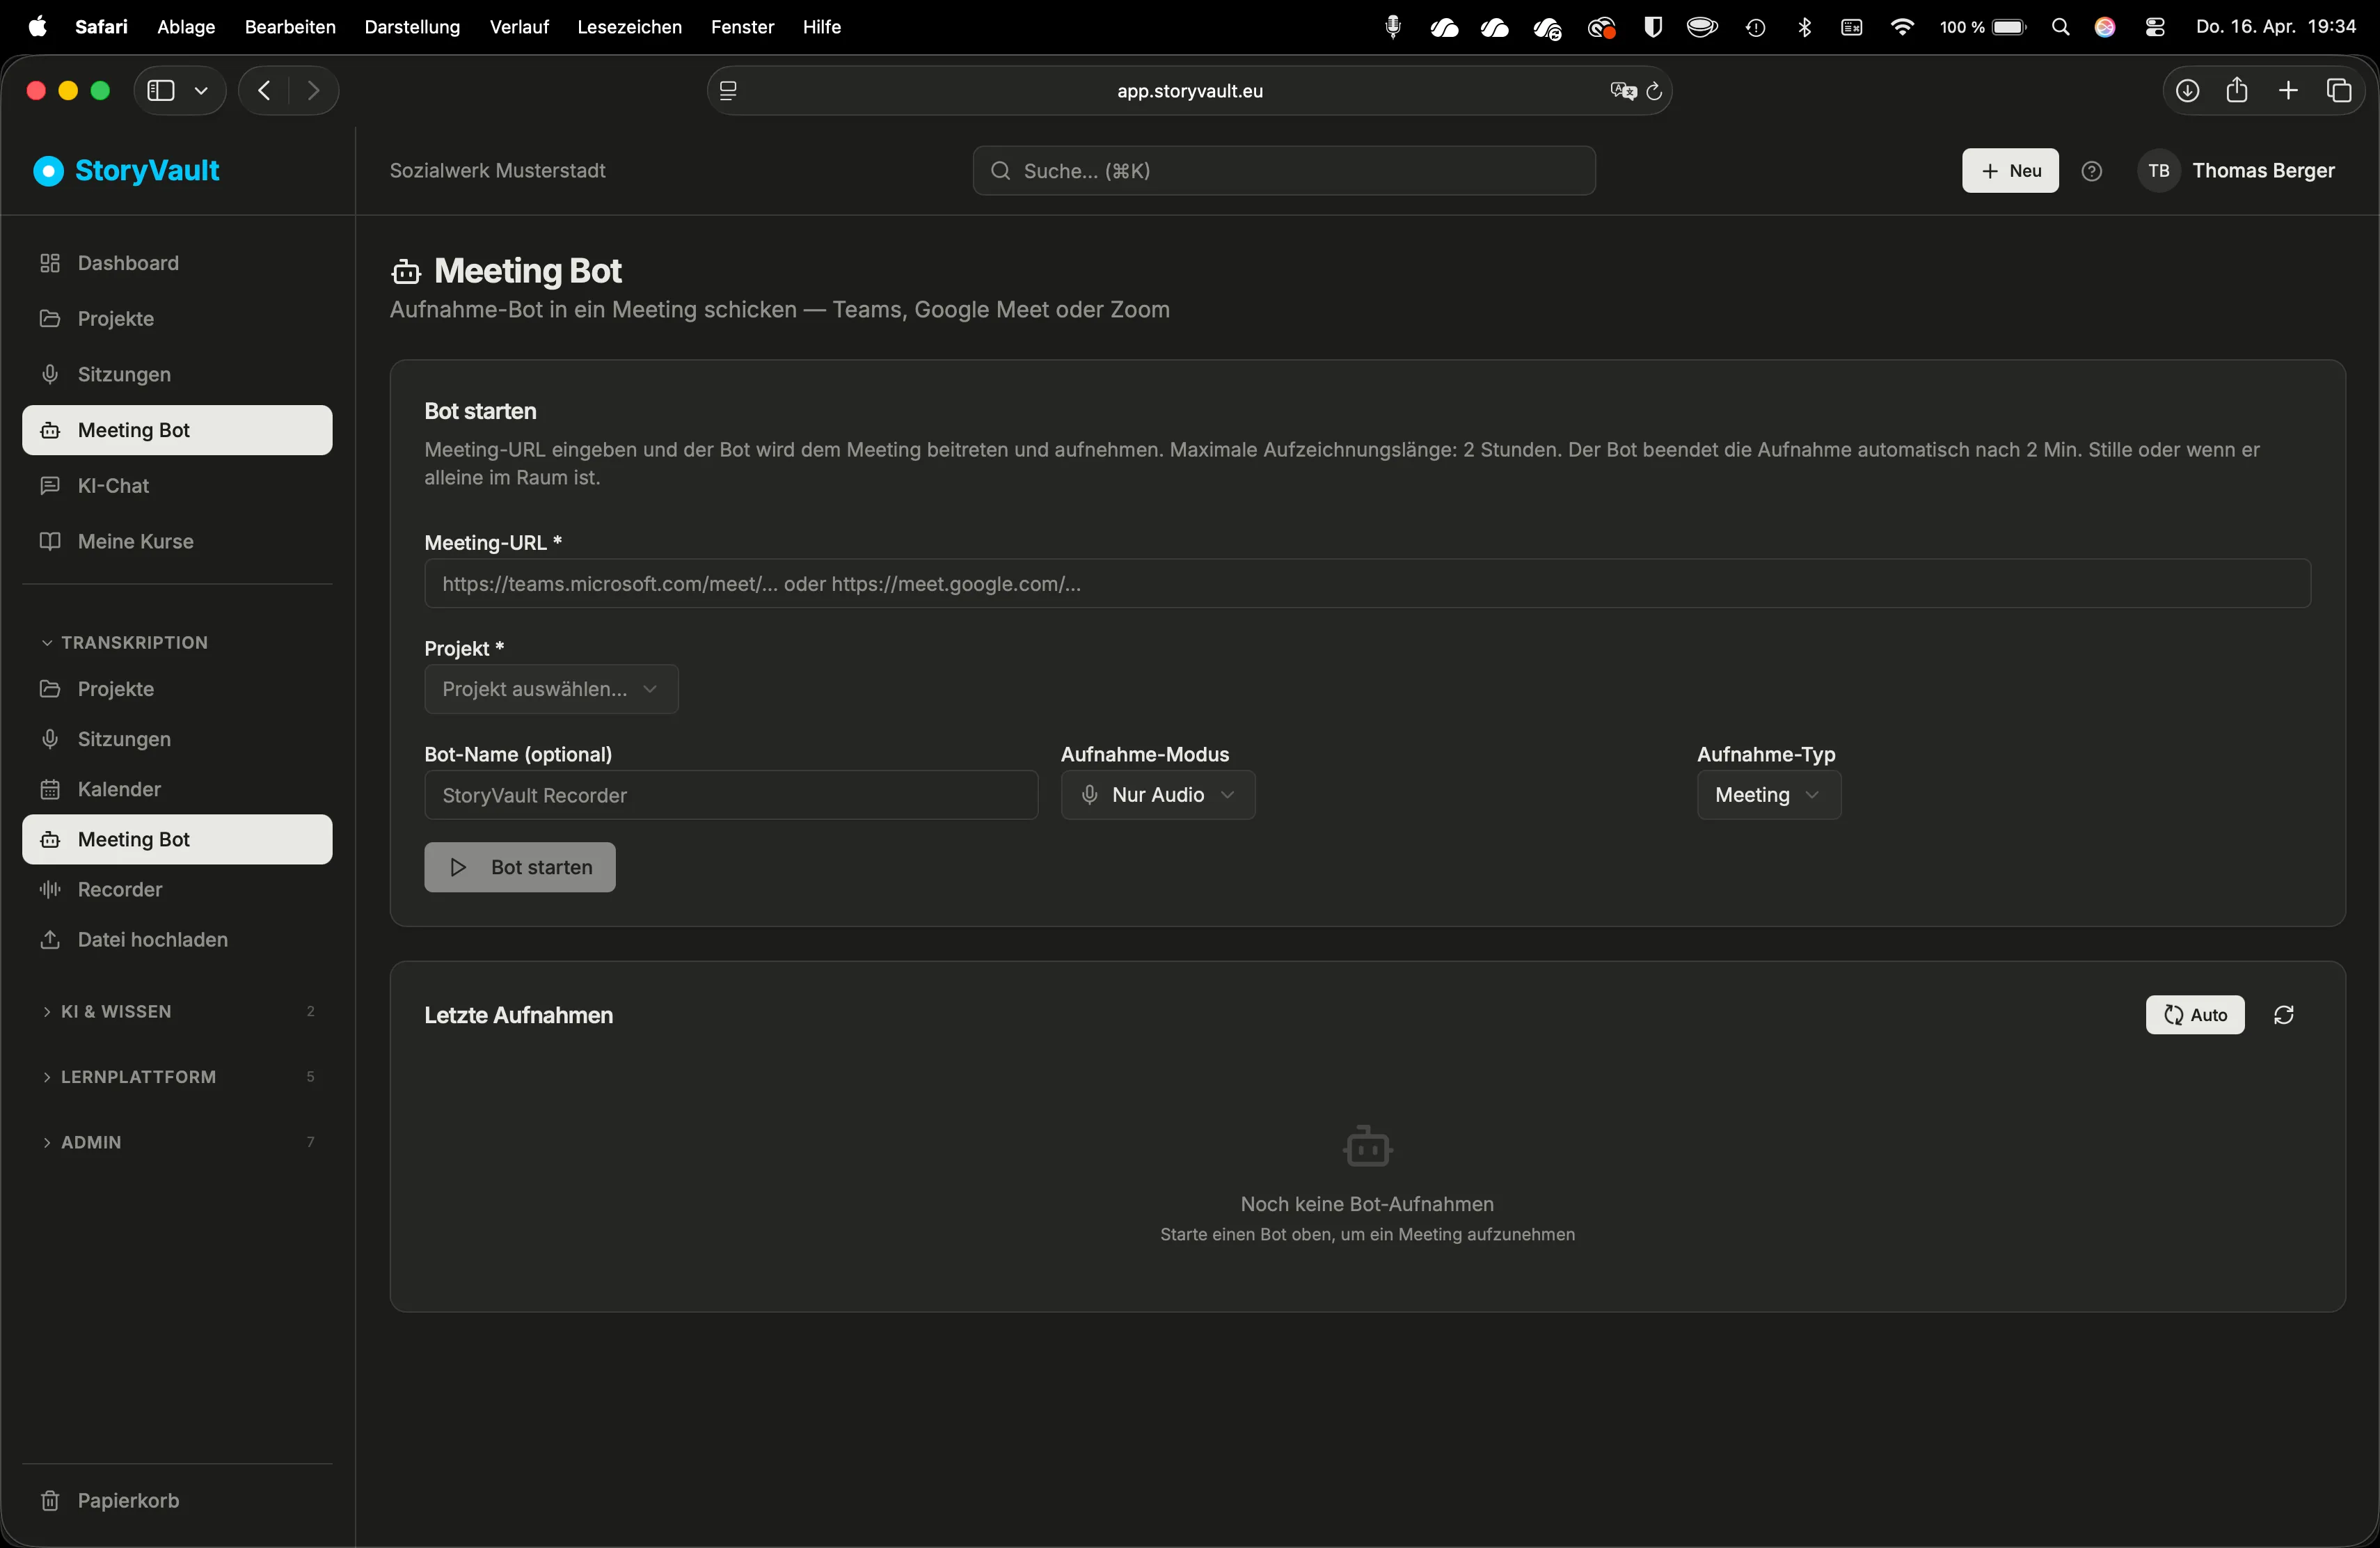2380x1548 pixels.
Task: Collapse the TRANSKRIPTION section
Action: coord(124,643)
